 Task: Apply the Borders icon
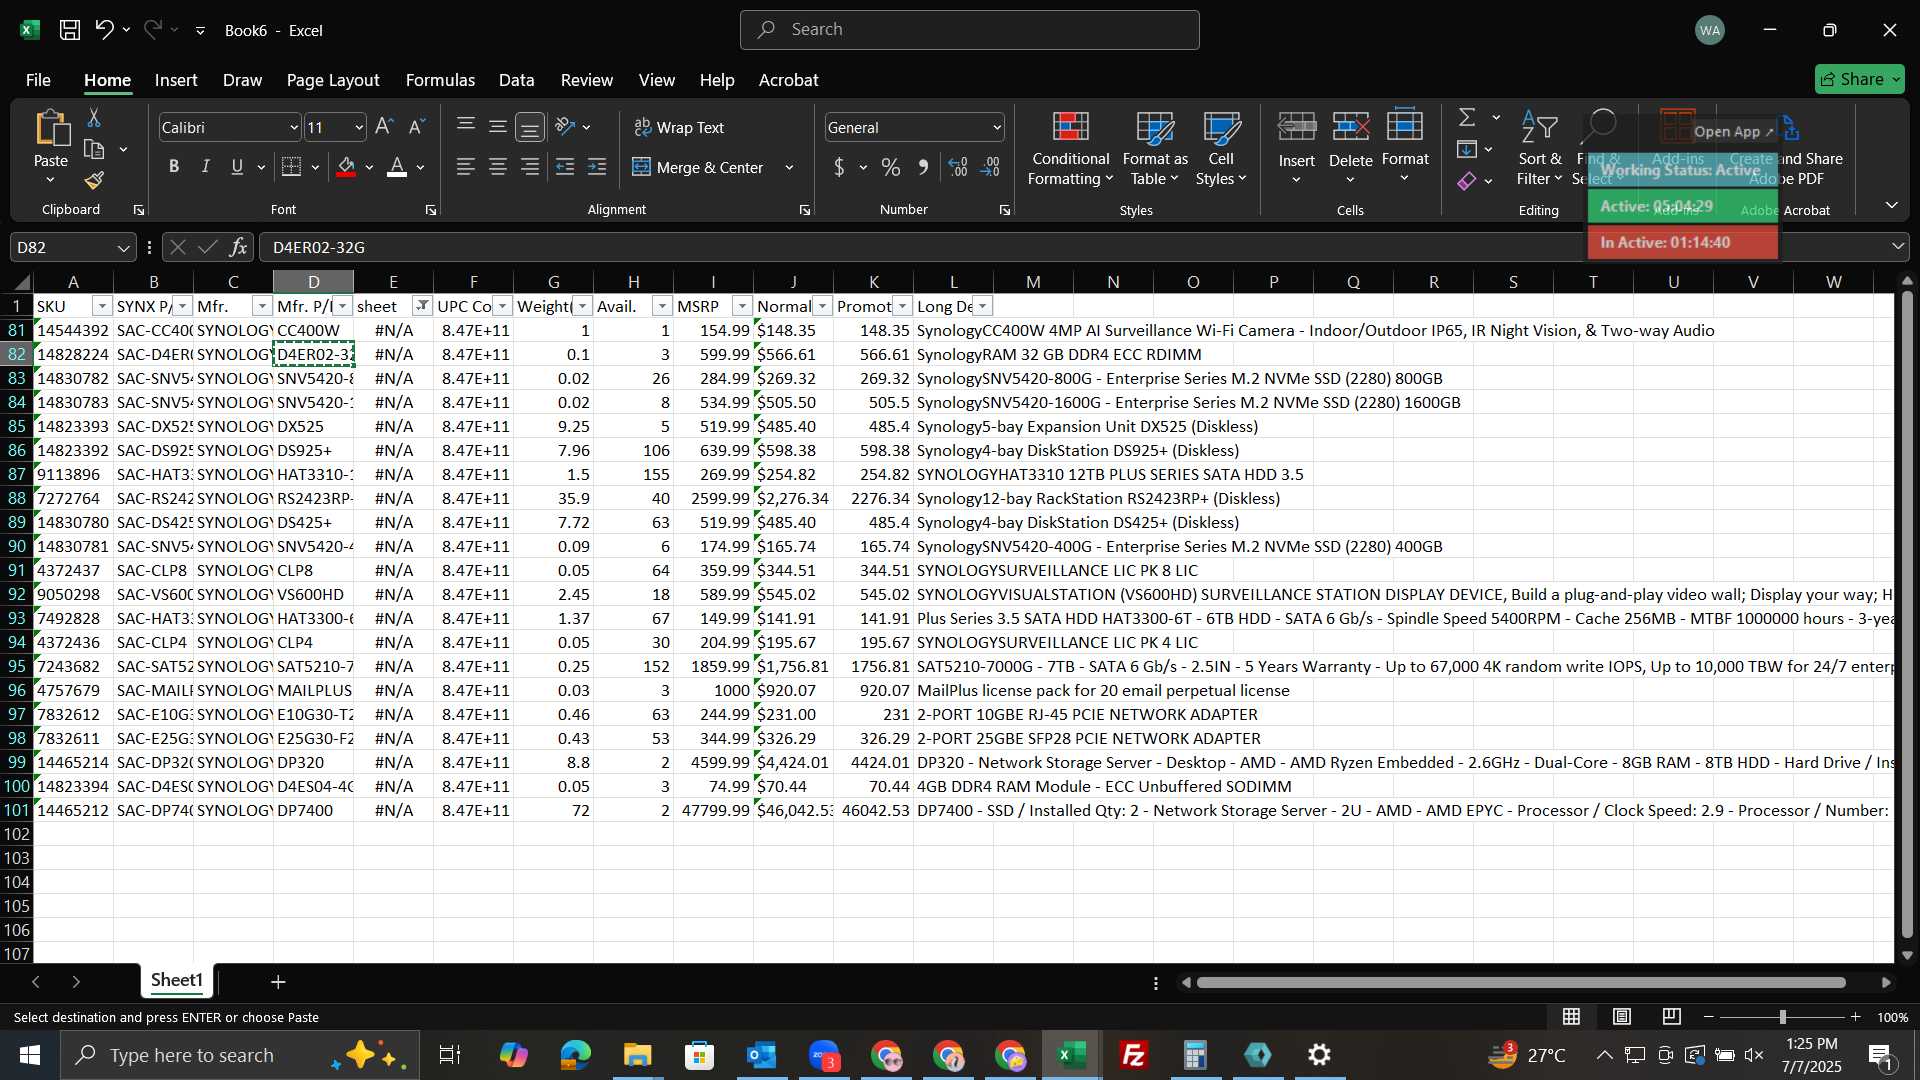click(x=291, y=167)
